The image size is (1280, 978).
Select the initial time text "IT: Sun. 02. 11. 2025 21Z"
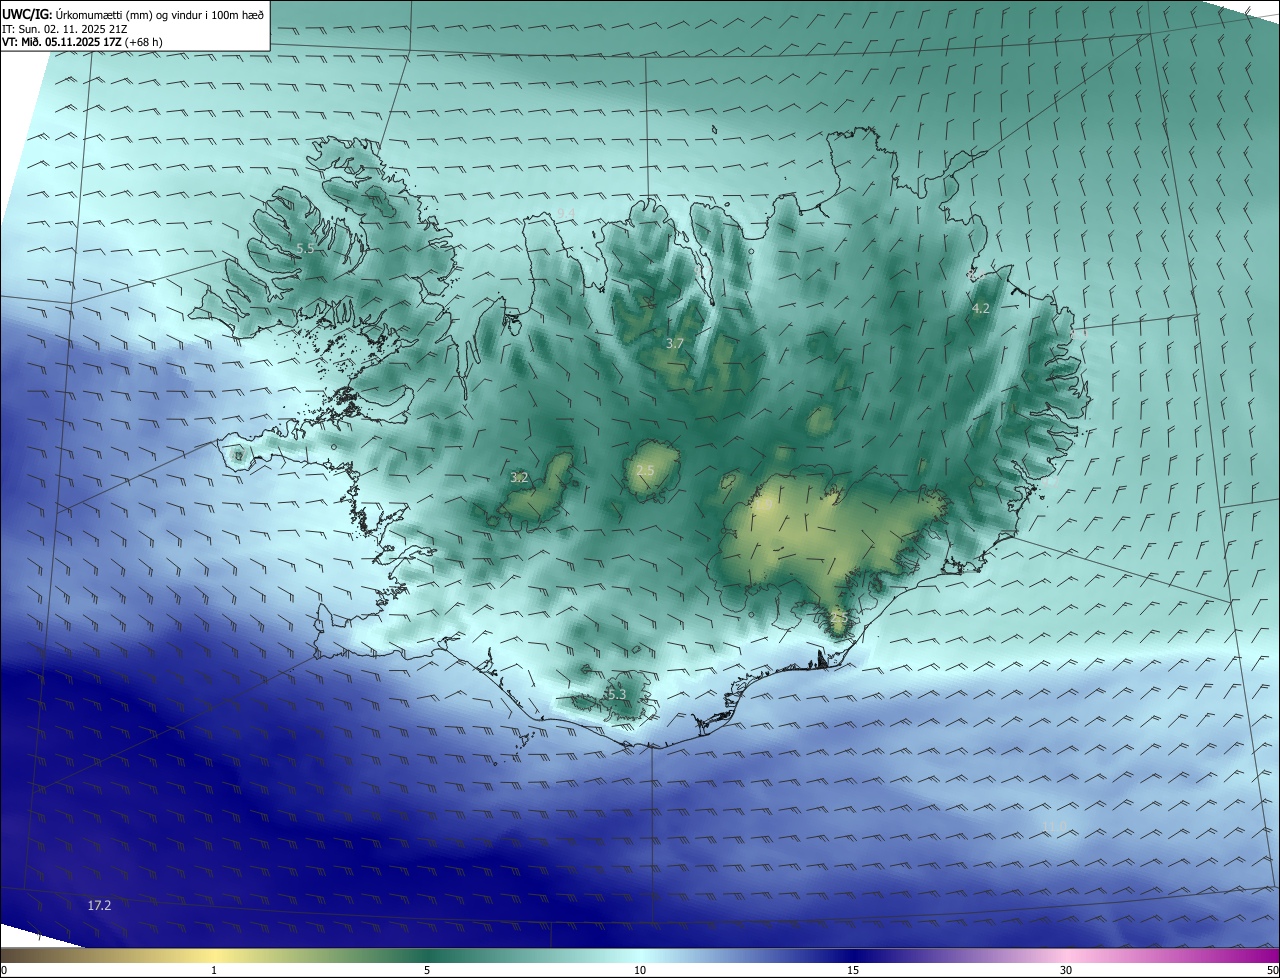[65, 29]
